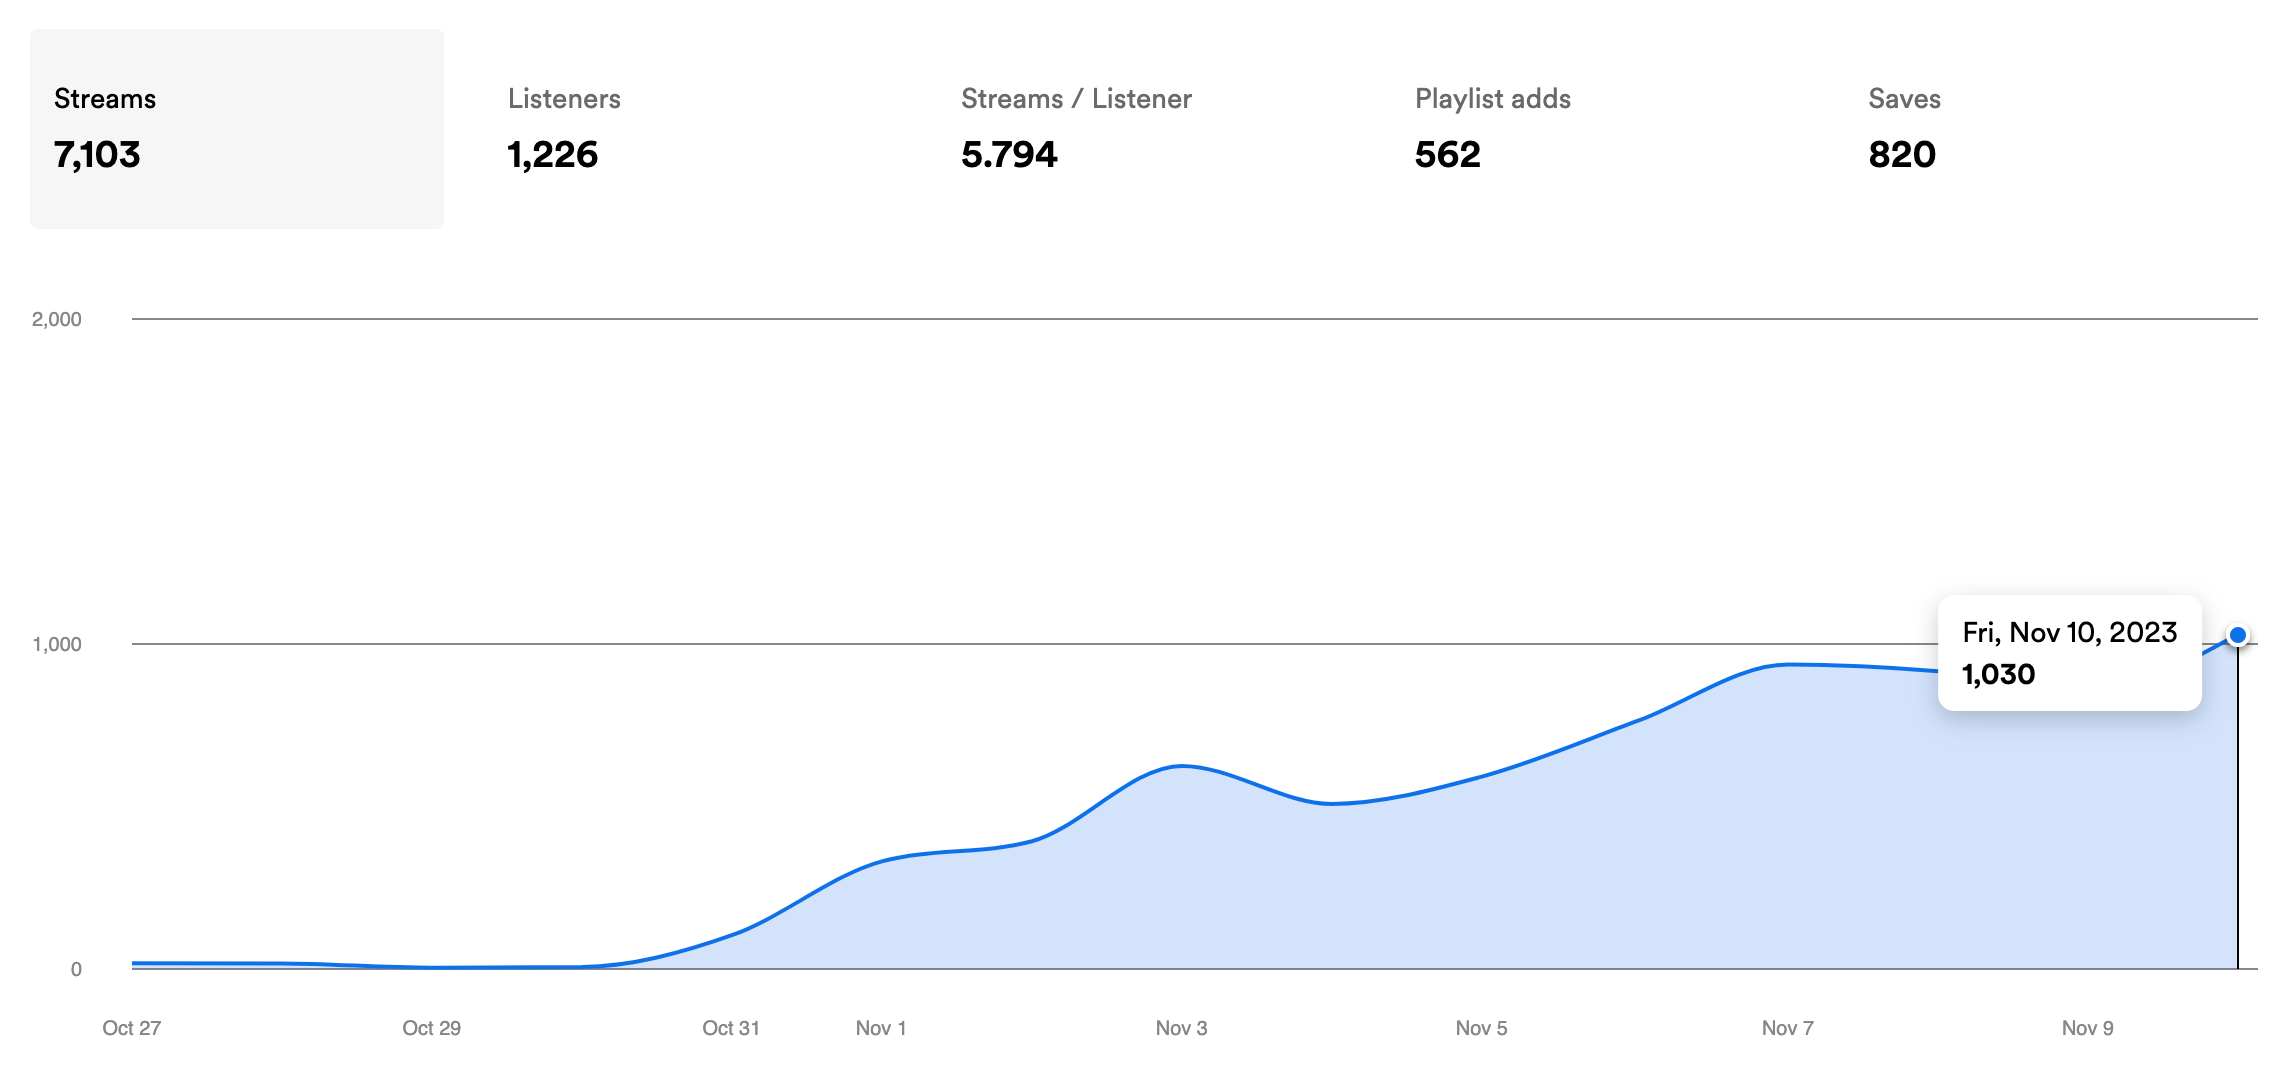
Task: Select the Oct 31 axis label
Action: click(731, 1028)
